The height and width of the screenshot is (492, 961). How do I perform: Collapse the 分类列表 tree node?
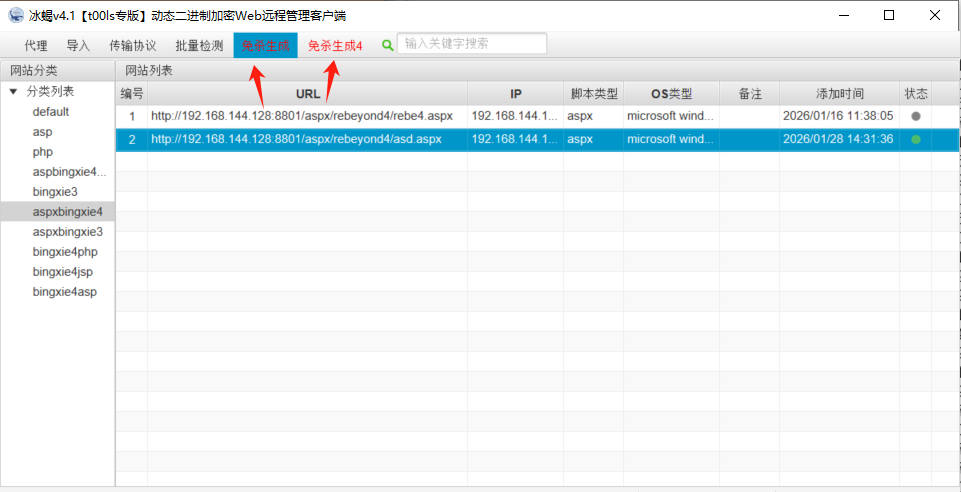(14, 92)
